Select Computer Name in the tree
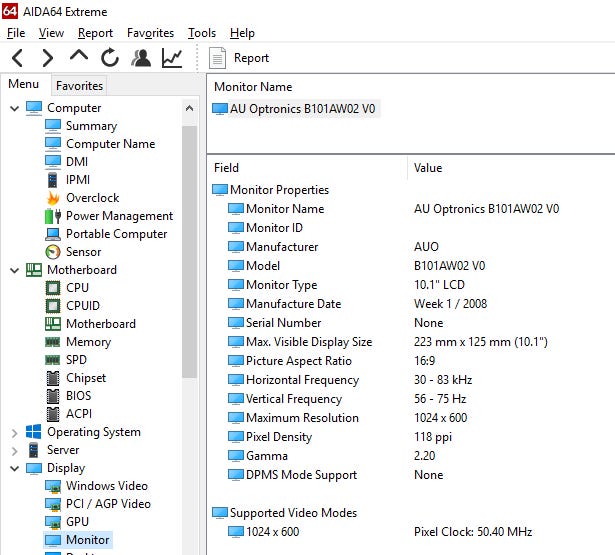The height and width of the screenshot is (555, 615). tap(111, 144)
